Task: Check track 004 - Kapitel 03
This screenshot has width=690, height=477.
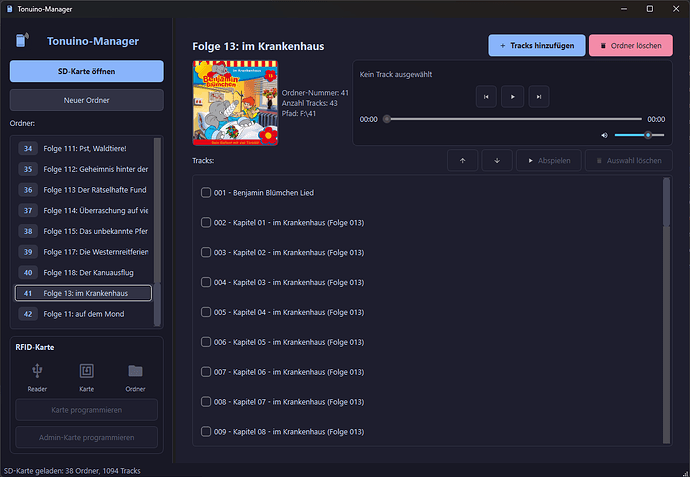Action: point(206,282)
